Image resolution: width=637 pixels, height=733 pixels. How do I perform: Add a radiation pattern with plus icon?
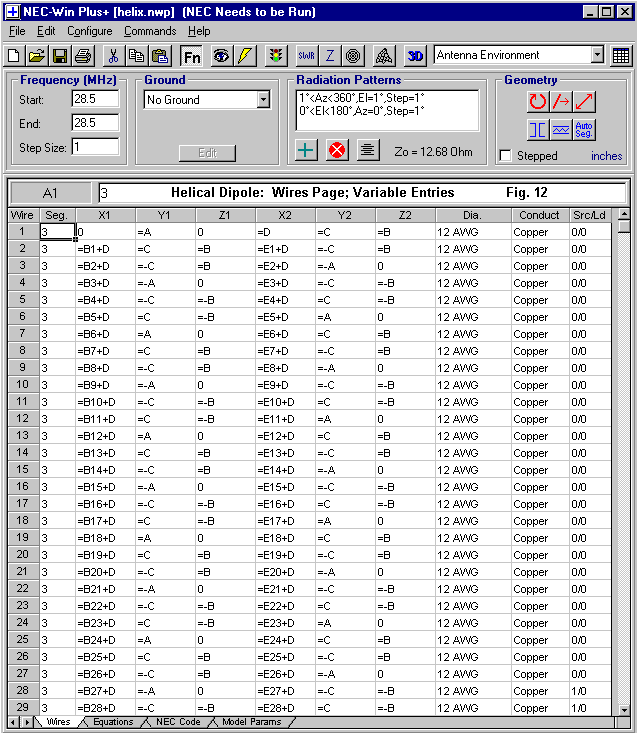307,150
